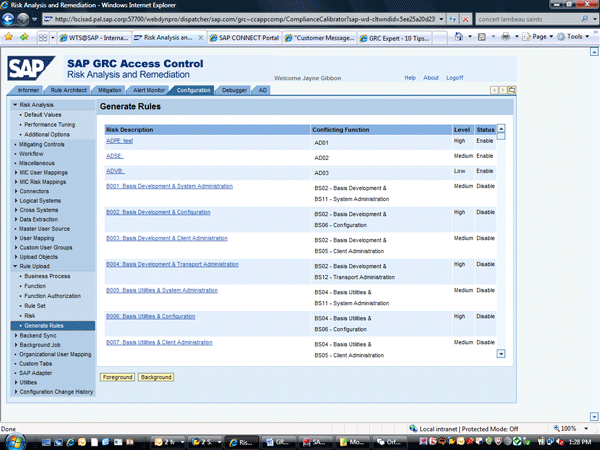The image size is (600, 450).
Task: Select the Generate Rules tree item
Action: tap(53, 326)
